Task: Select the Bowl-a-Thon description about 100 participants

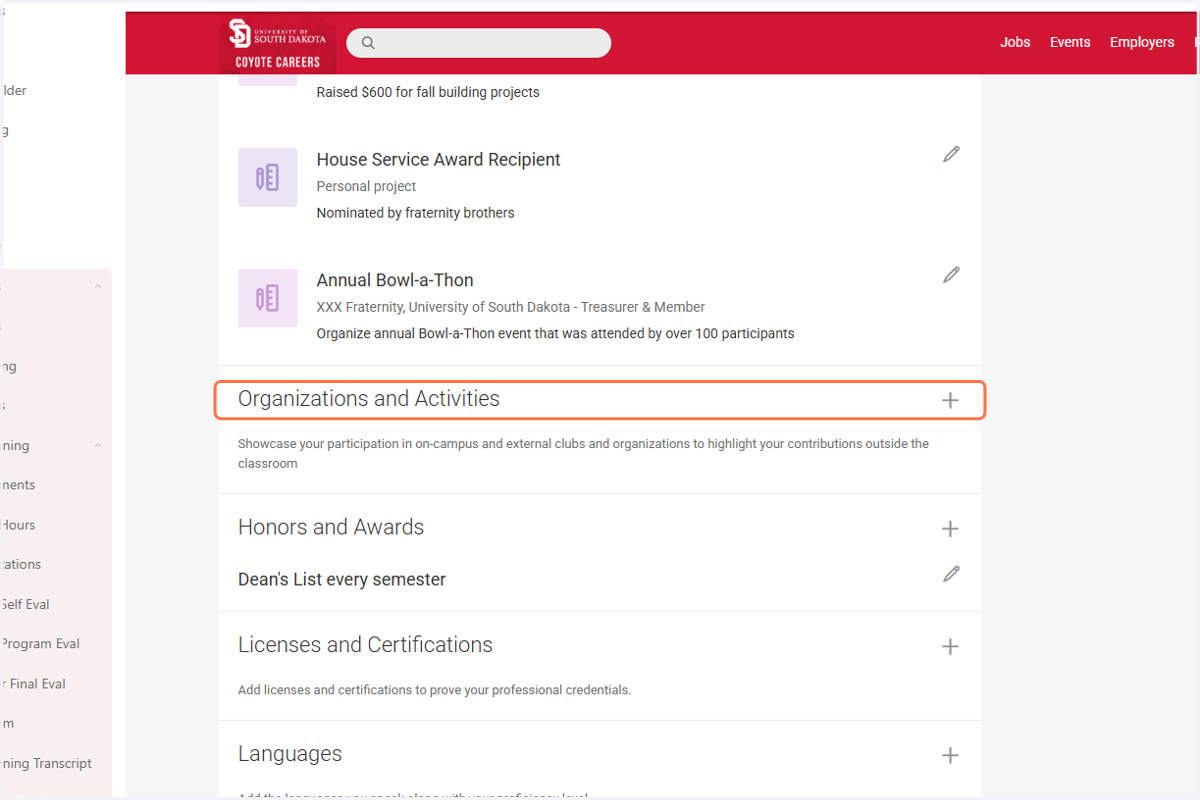Action: pyautogui.click(x=555, y=334)
